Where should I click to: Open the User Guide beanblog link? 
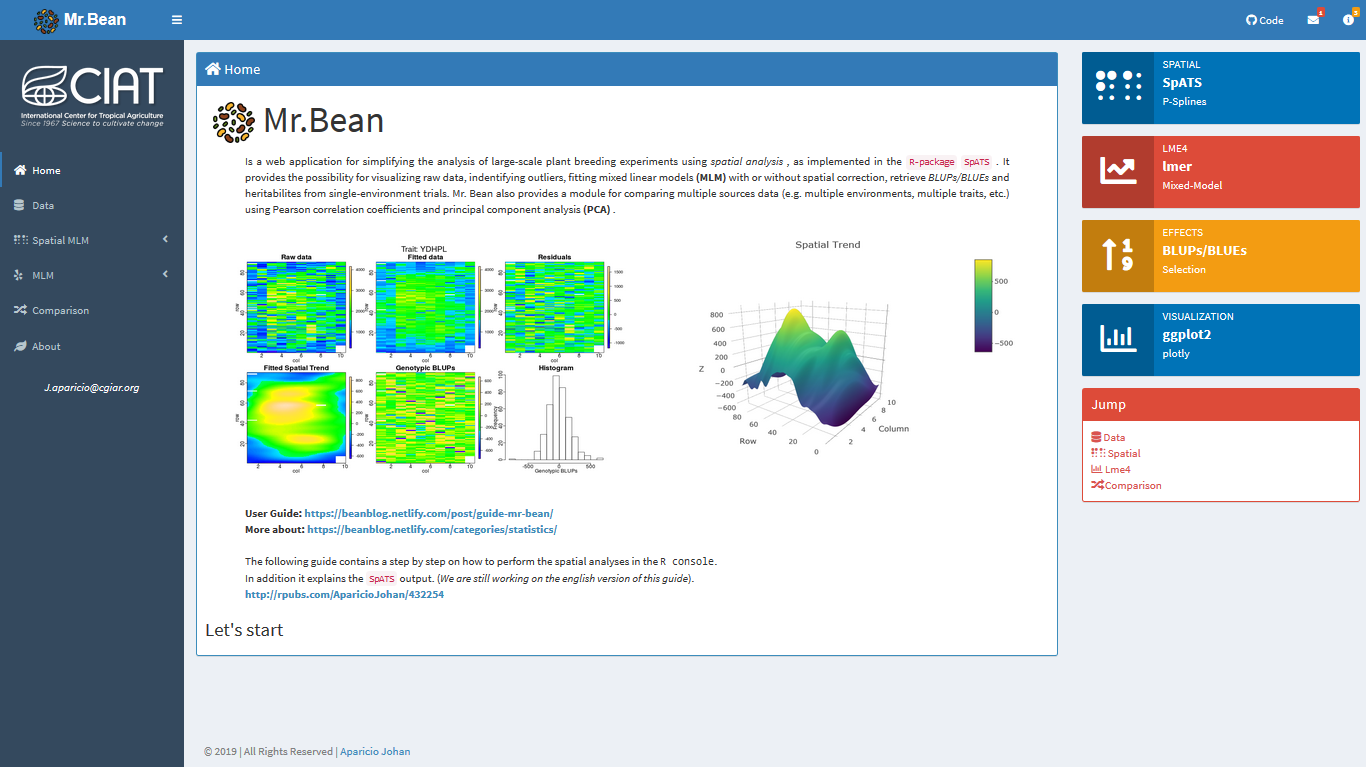[429, 513]
